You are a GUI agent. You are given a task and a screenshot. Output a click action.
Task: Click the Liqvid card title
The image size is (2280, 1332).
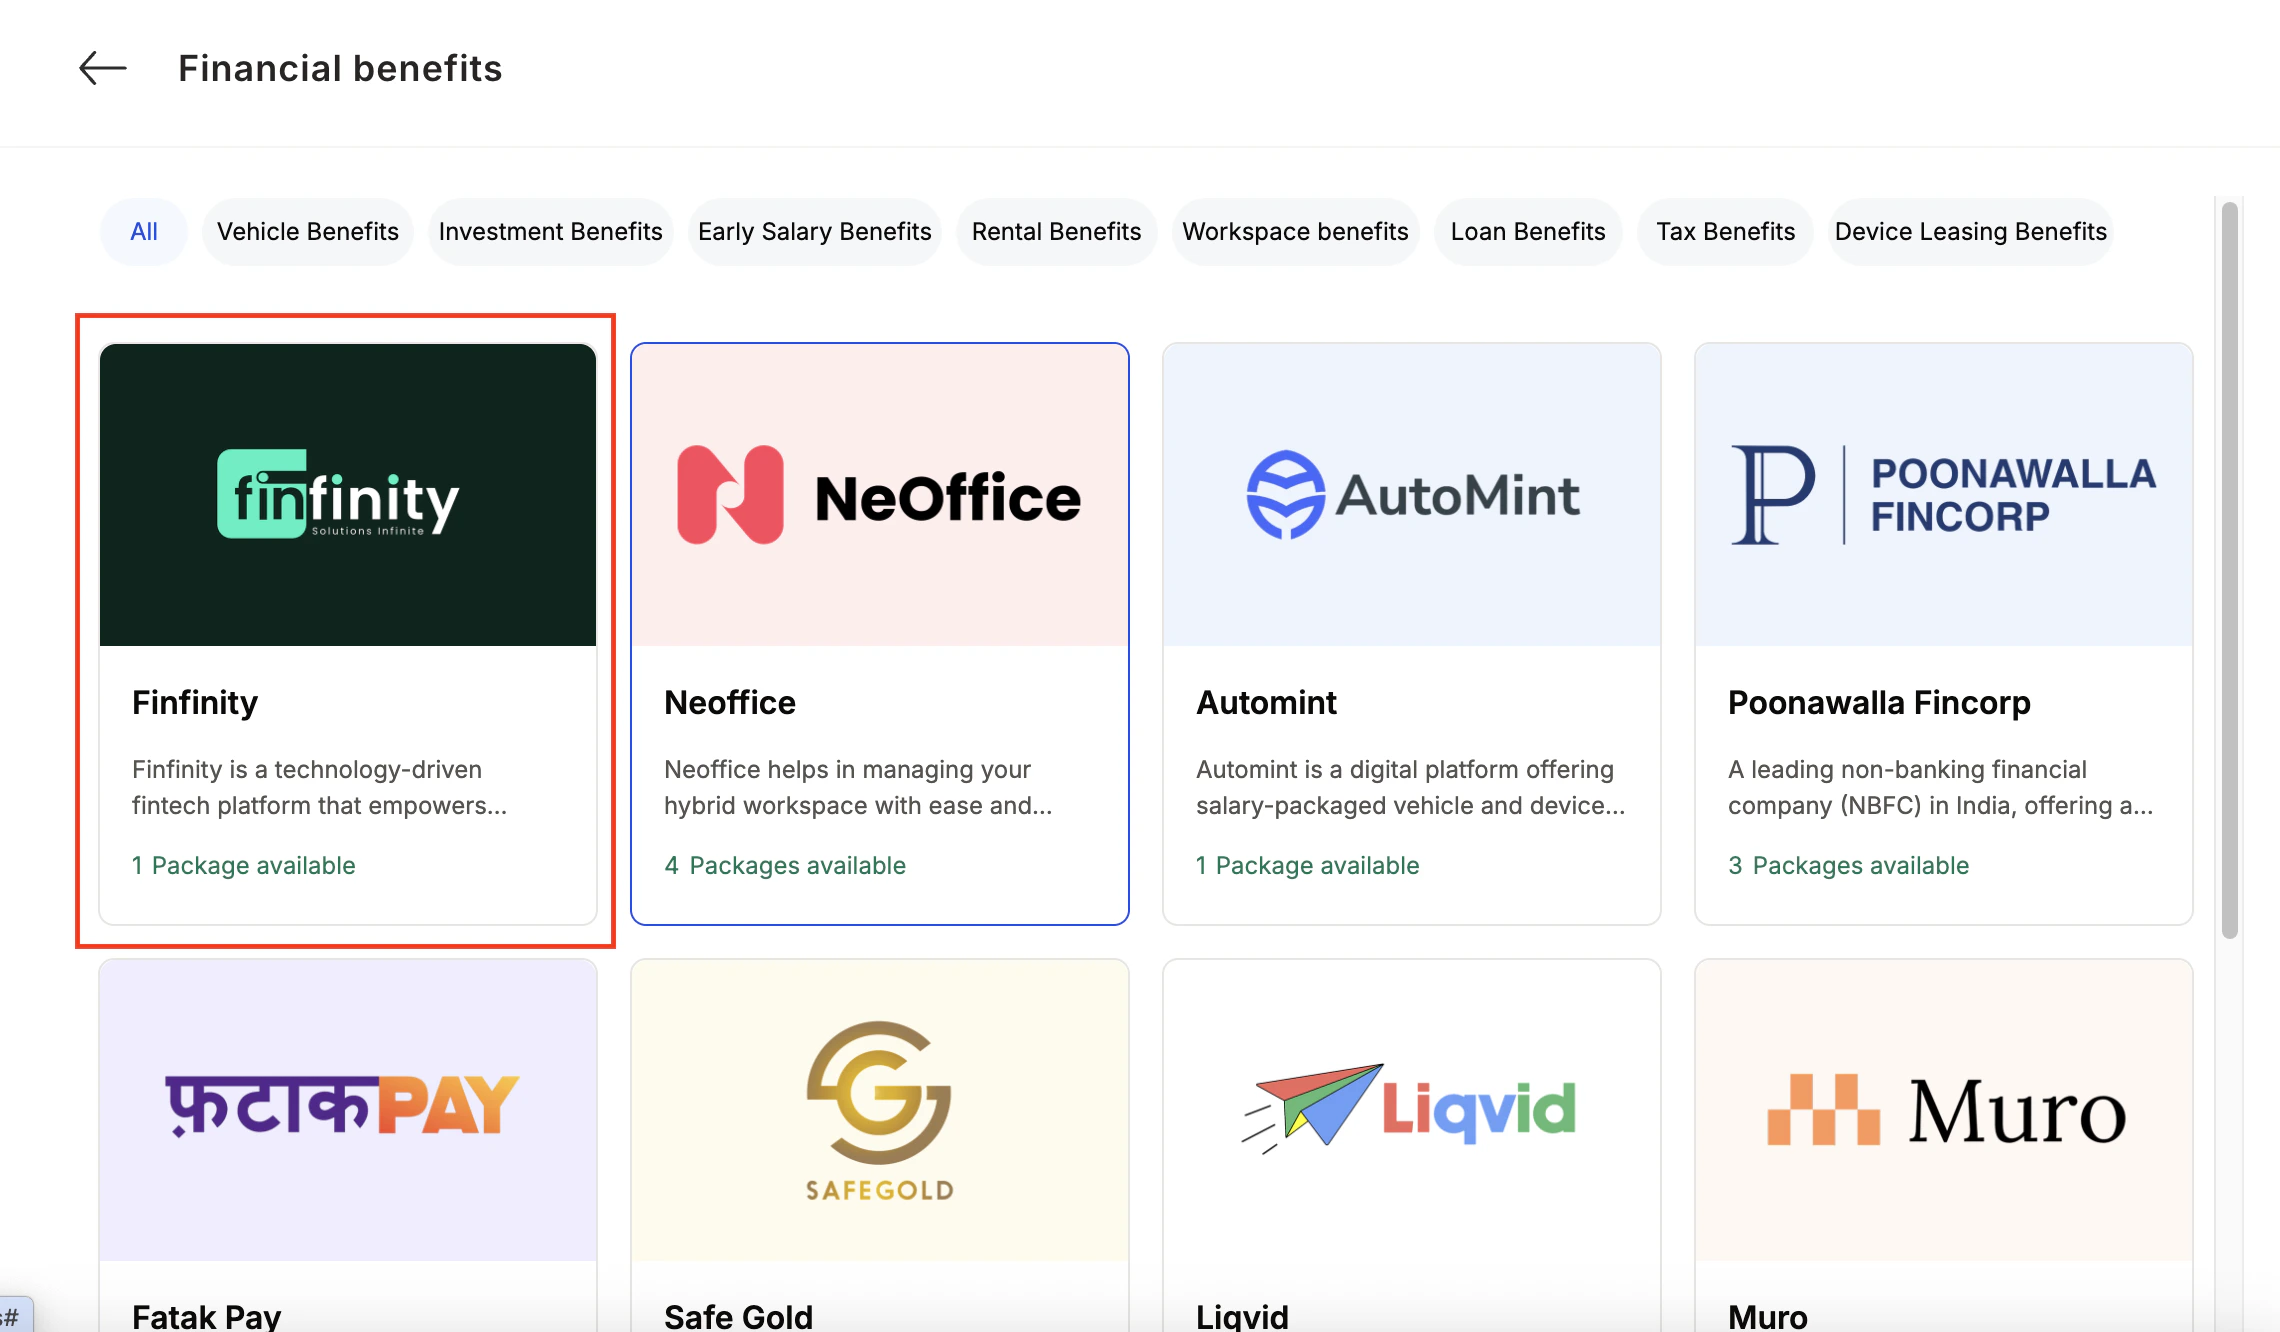(1242, 1316)
